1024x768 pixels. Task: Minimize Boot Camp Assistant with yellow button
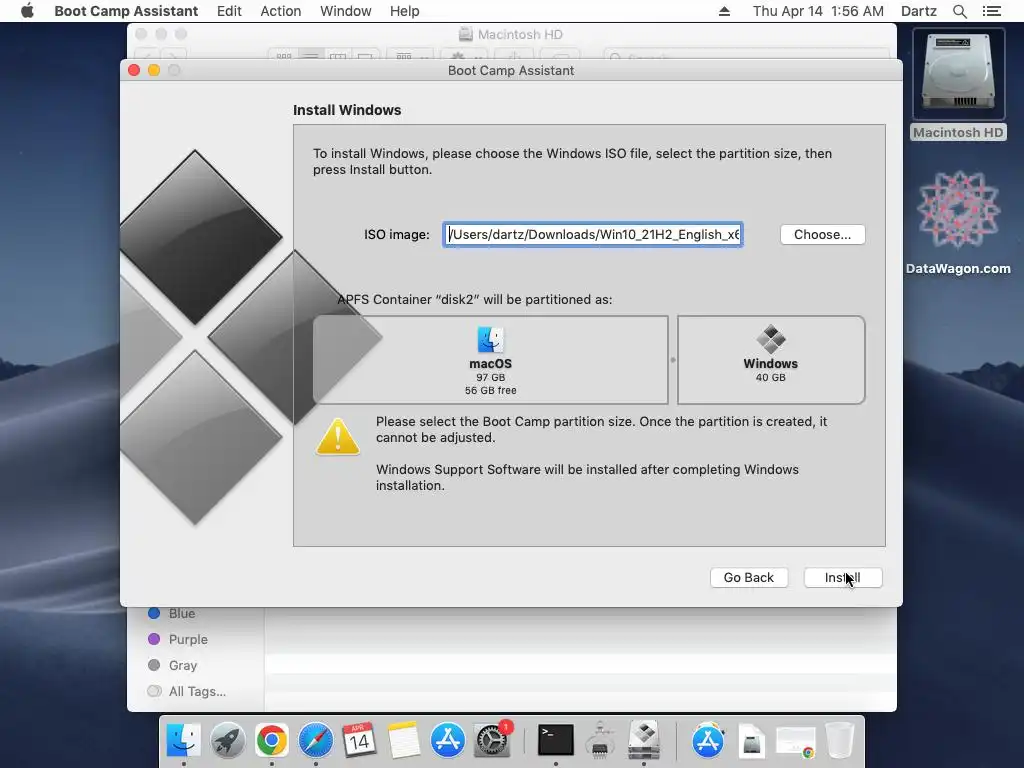154,70
